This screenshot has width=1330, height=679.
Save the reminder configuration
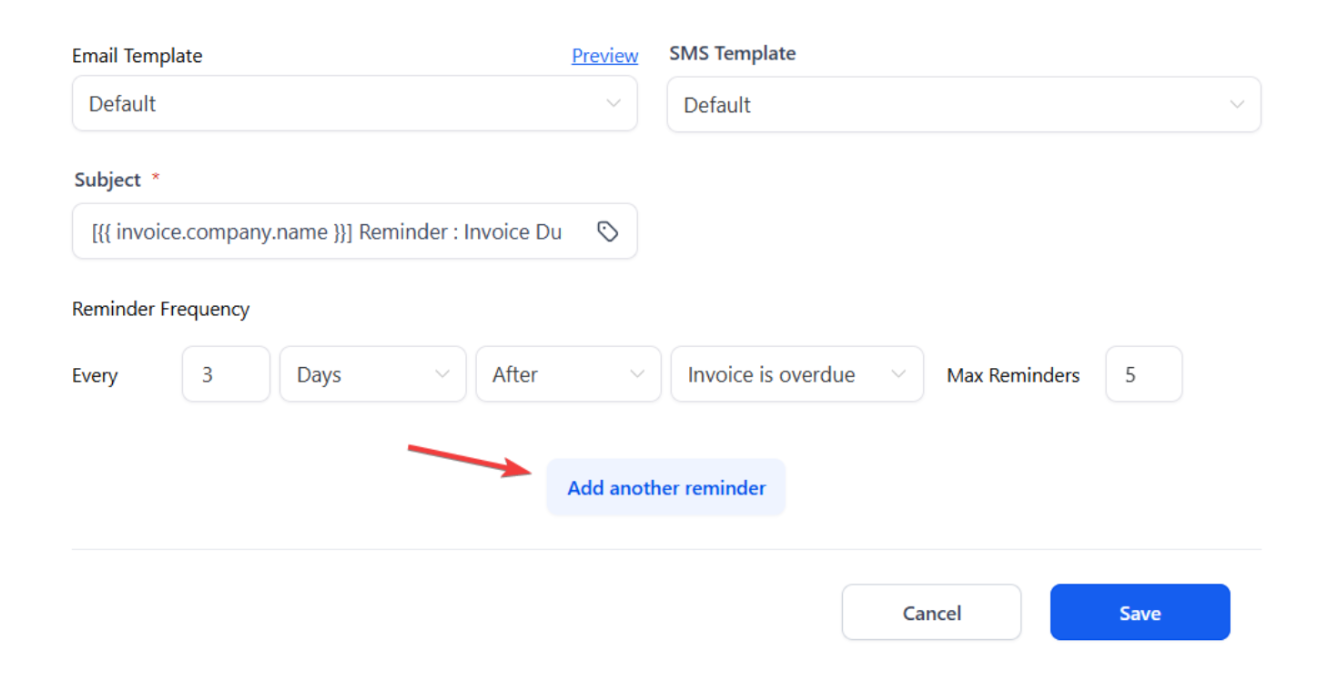click(x=1139, y=613)
